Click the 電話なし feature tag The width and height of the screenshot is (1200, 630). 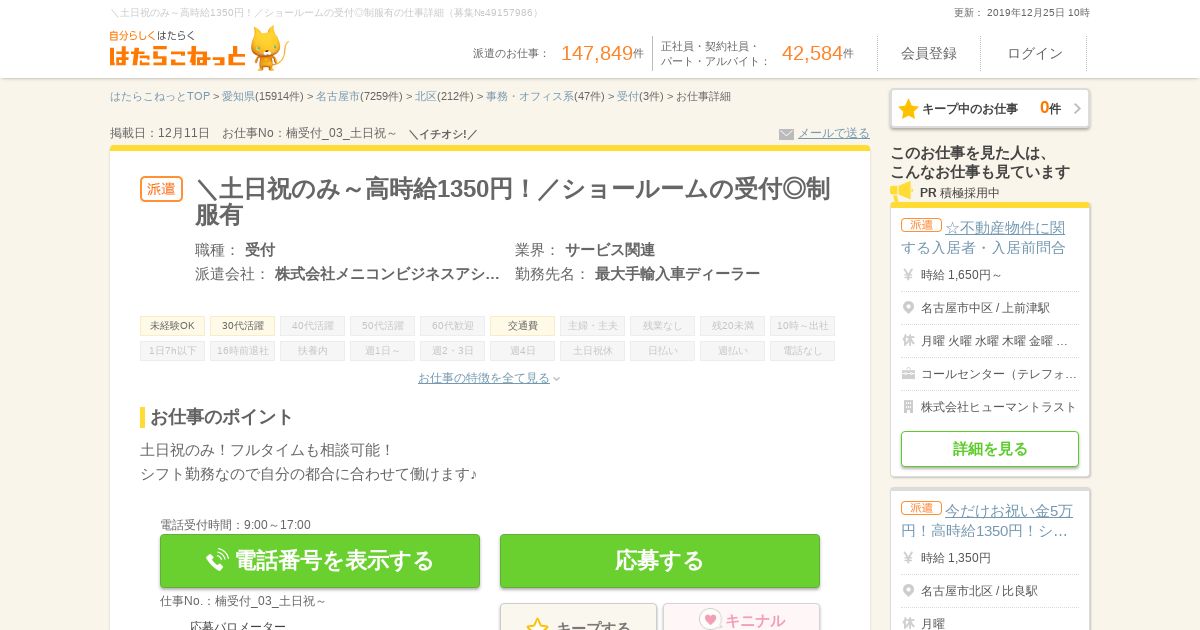[x=802, y=351]
